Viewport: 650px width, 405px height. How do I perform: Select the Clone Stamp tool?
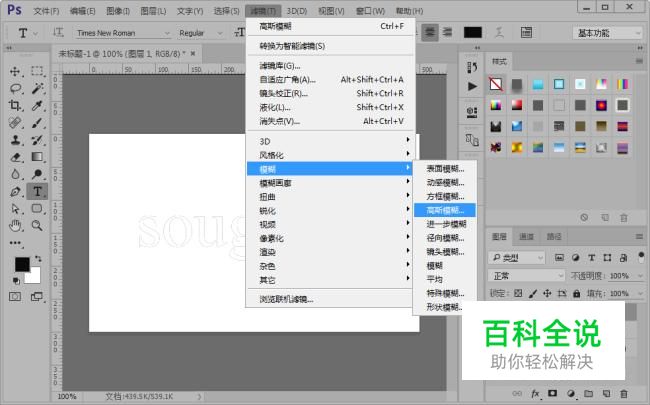[15, 140]
